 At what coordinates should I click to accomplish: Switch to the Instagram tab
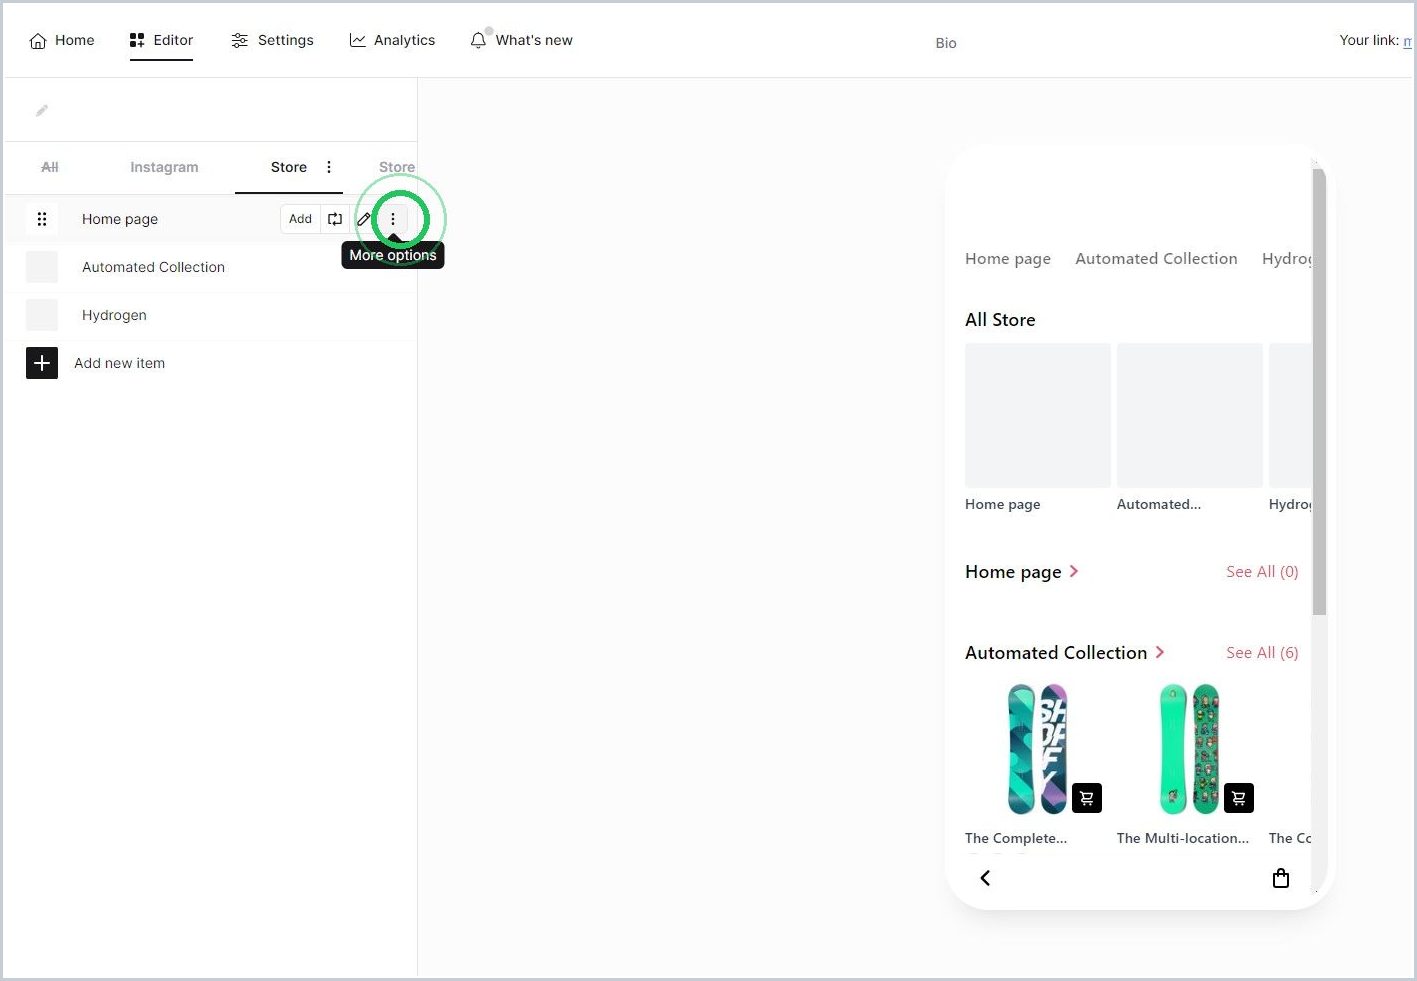point(164,167)
